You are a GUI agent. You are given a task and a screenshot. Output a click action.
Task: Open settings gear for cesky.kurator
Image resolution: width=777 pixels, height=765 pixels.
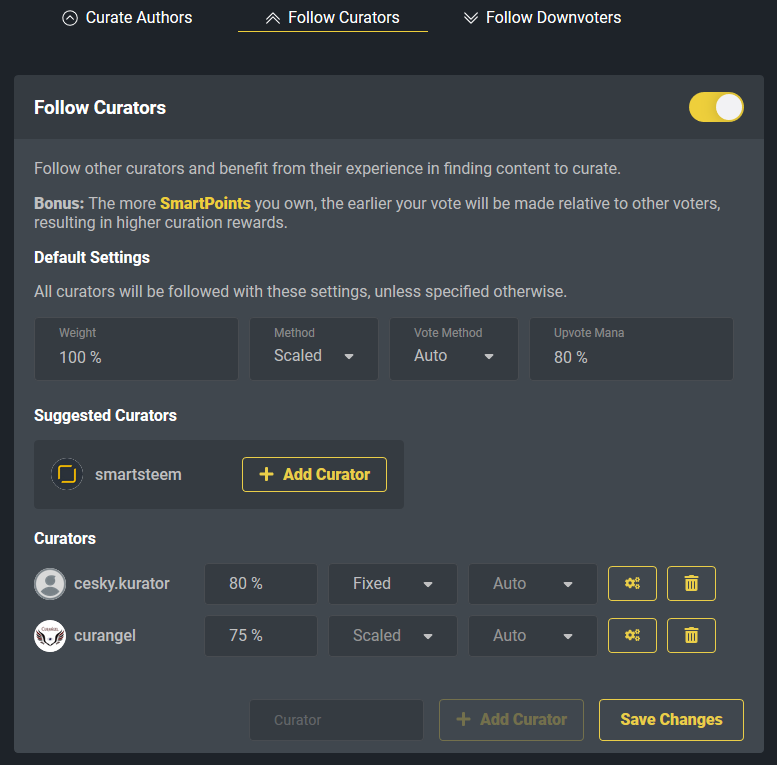(632, 583)
